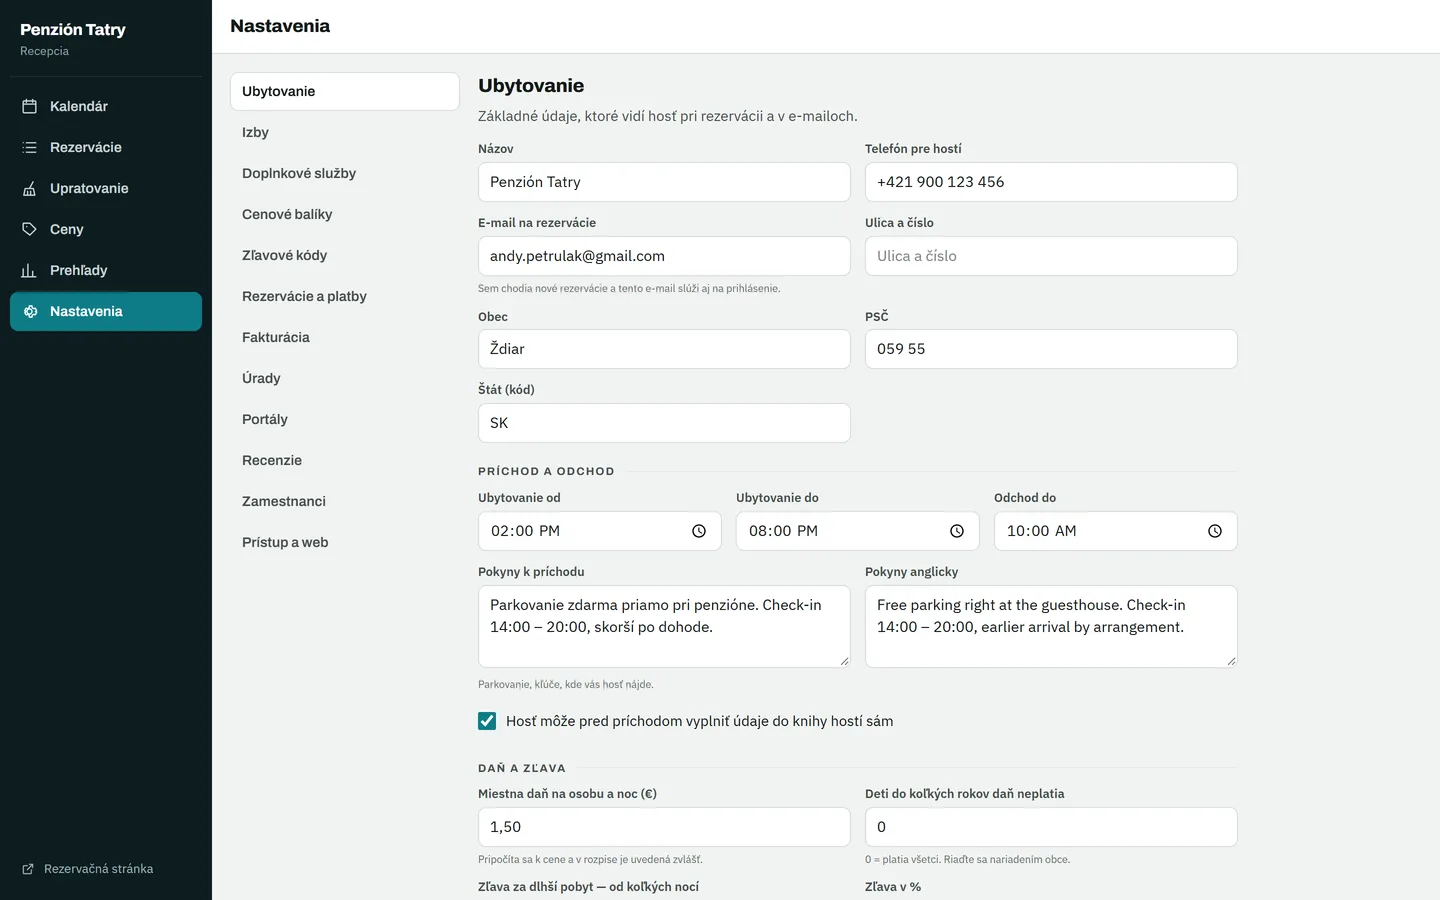The image size is (1440, 900).
Task: Click the empty Ulica a číslo field
Action: tap(1051, 256)
